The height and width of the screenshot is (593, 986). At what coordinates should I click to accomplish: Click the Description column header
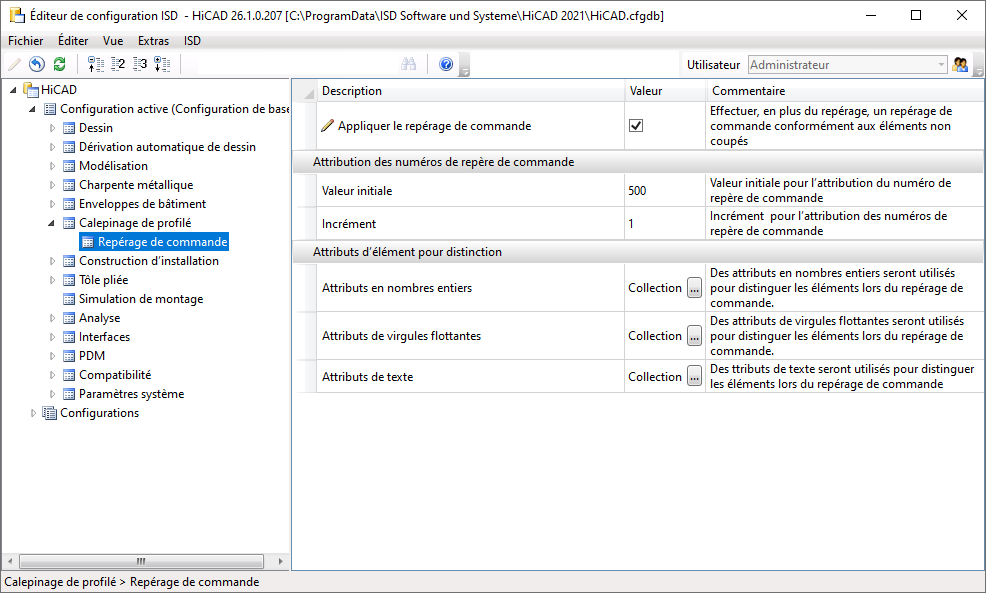tap(470, 91)
